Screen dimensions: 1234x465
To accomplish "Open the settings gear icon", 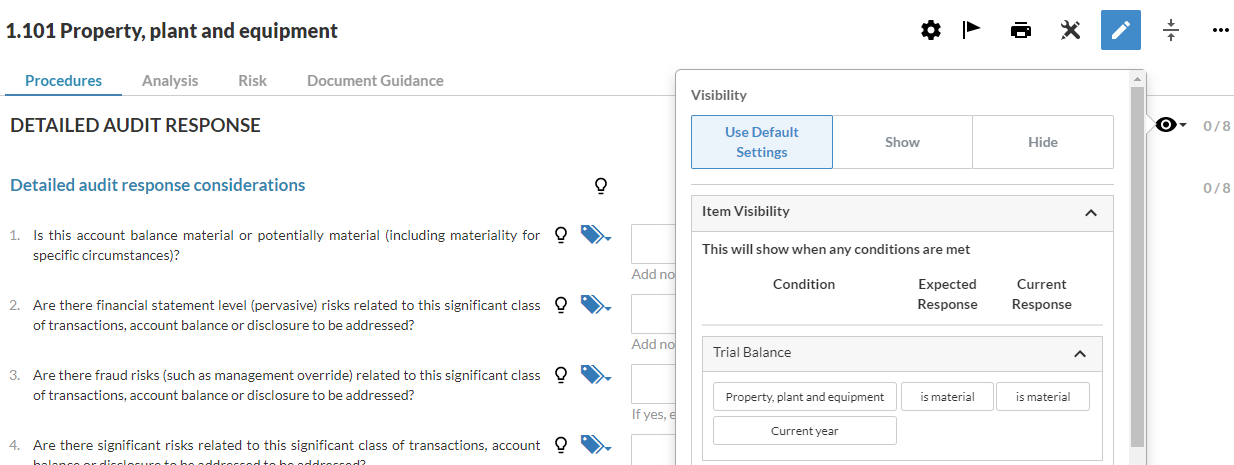I will 930,31.
